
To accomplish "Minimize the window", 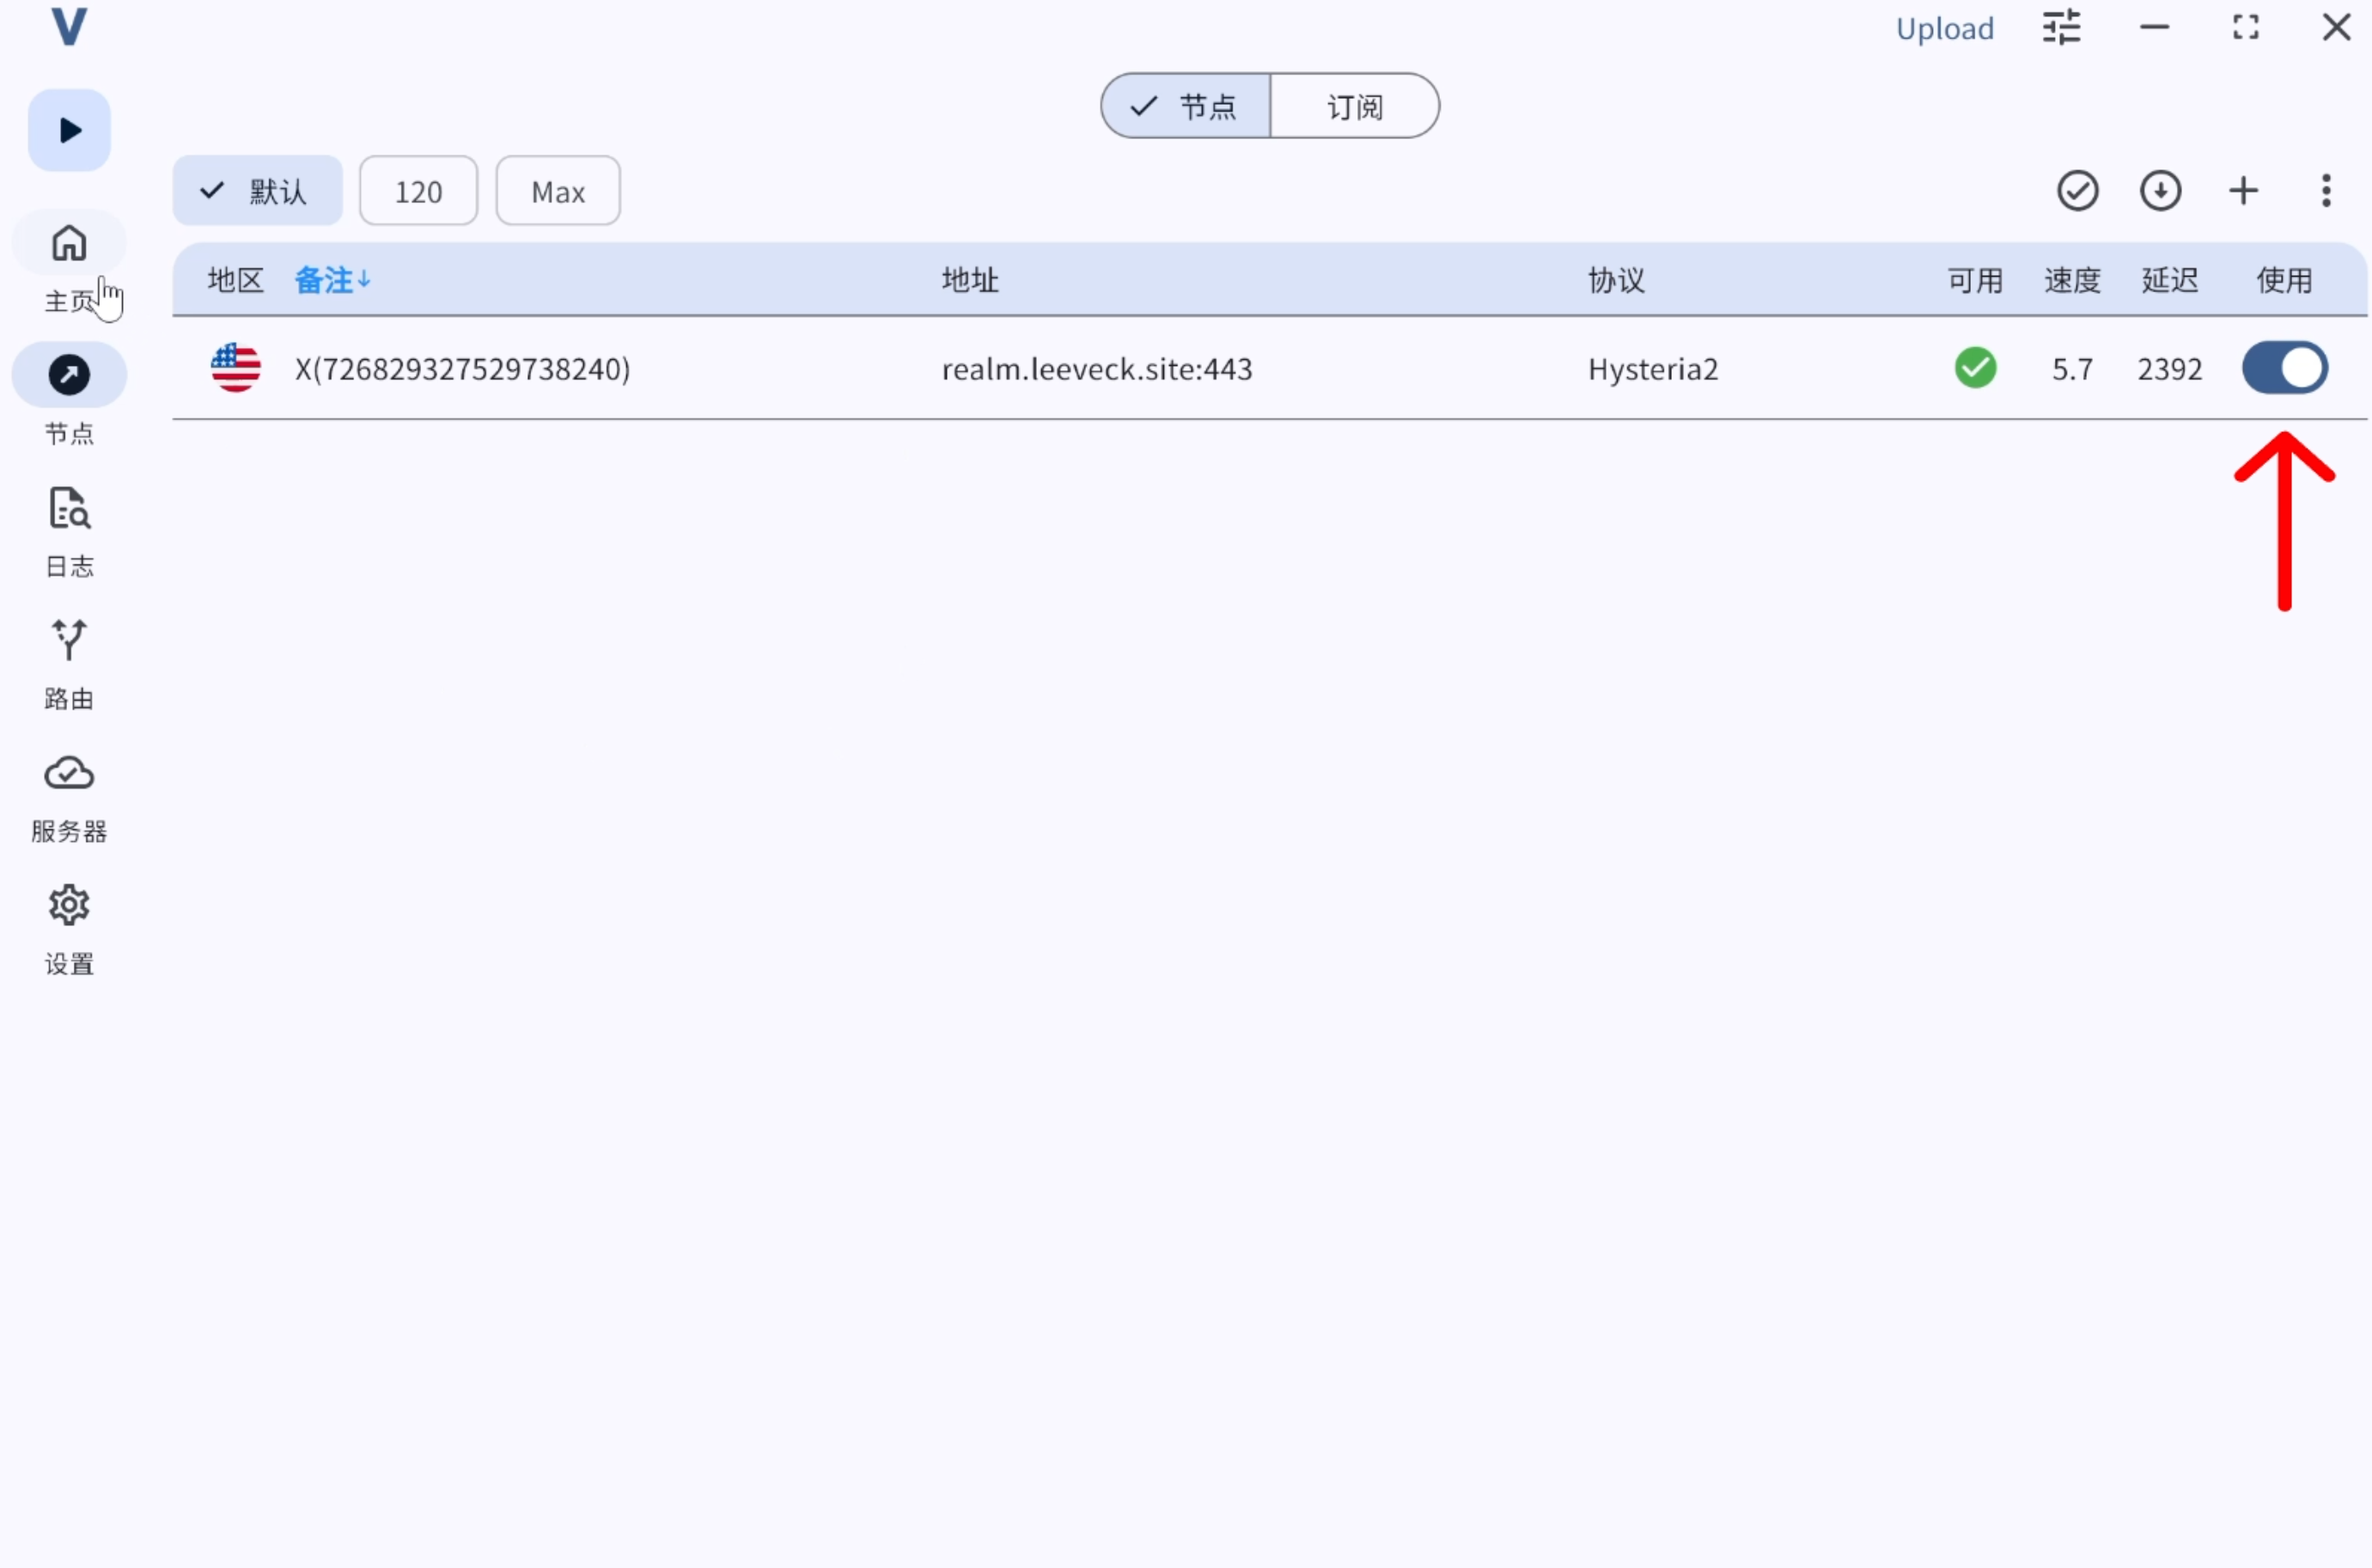I will 2154,27.
